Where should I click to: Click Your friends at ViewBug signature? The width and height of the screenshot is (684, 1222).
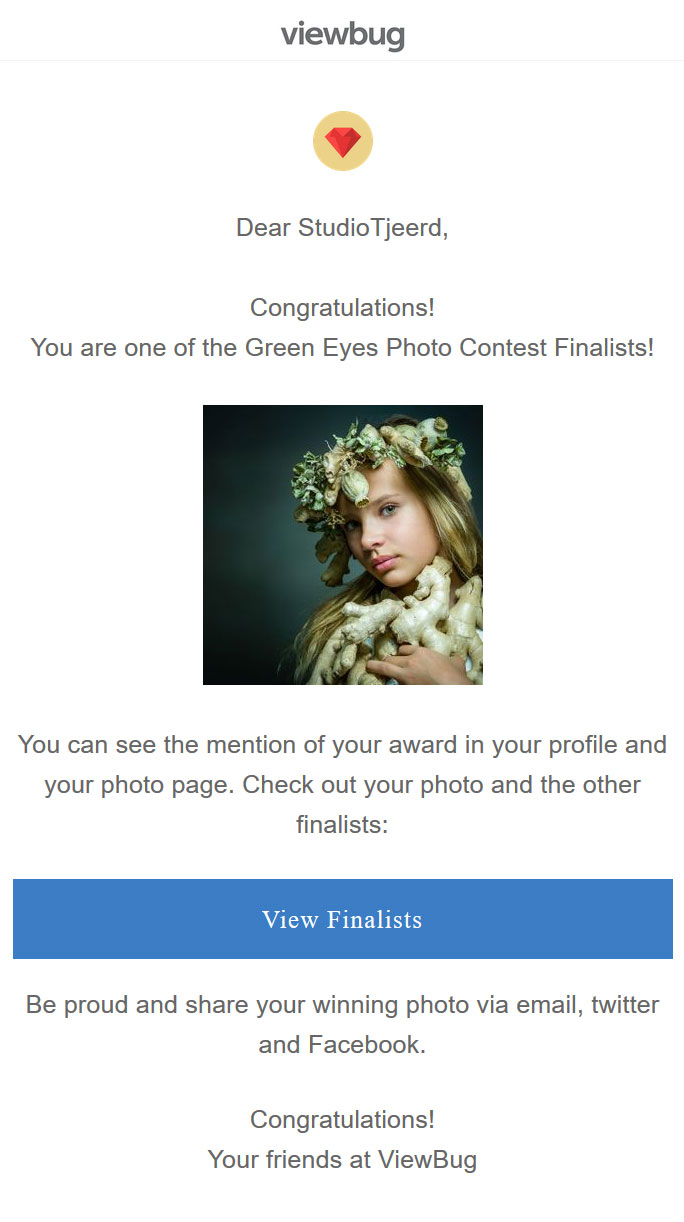(342, 1160)
